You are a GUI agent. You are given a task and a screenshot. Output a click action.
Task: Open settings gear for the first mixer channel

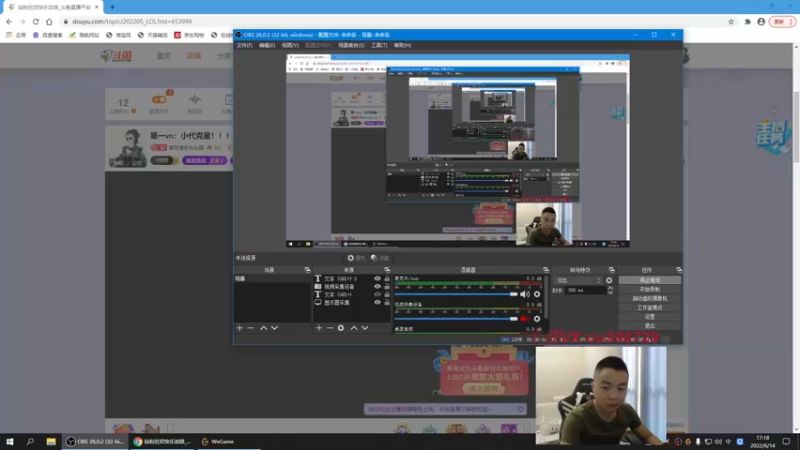tap(537, 294)
